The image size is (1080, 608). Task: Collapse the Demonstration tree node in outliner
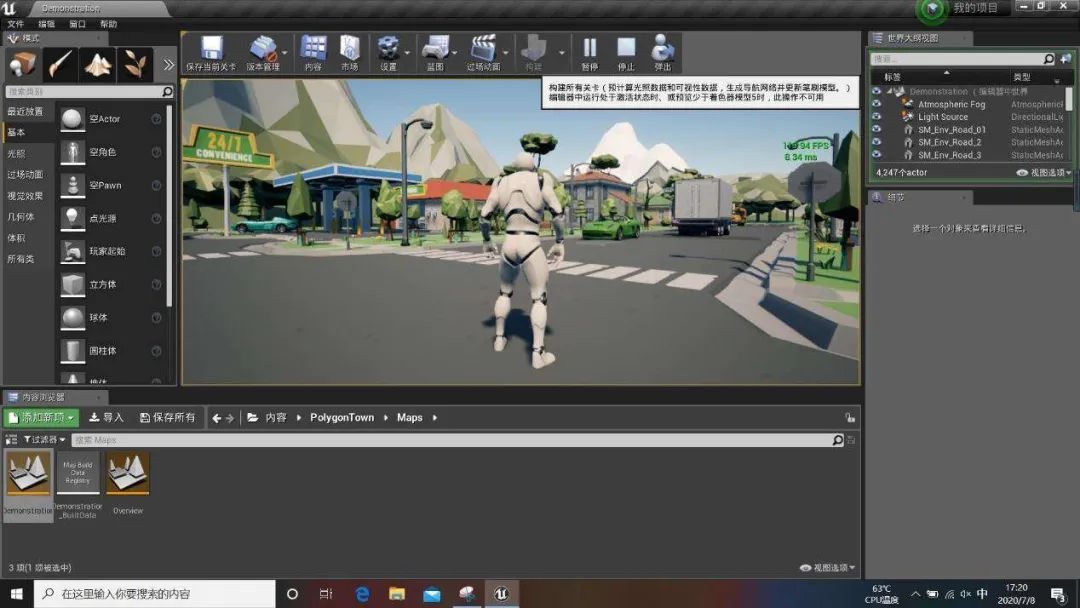click(x=889, y=91)
